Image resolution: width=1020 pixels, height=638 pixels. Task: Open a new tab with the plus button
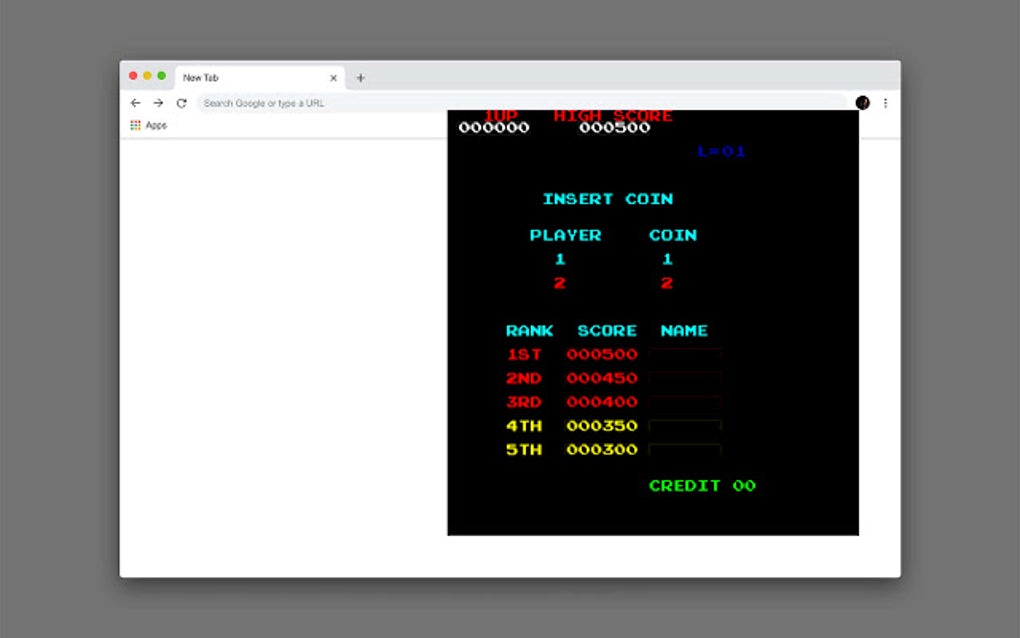coord(360,77)
